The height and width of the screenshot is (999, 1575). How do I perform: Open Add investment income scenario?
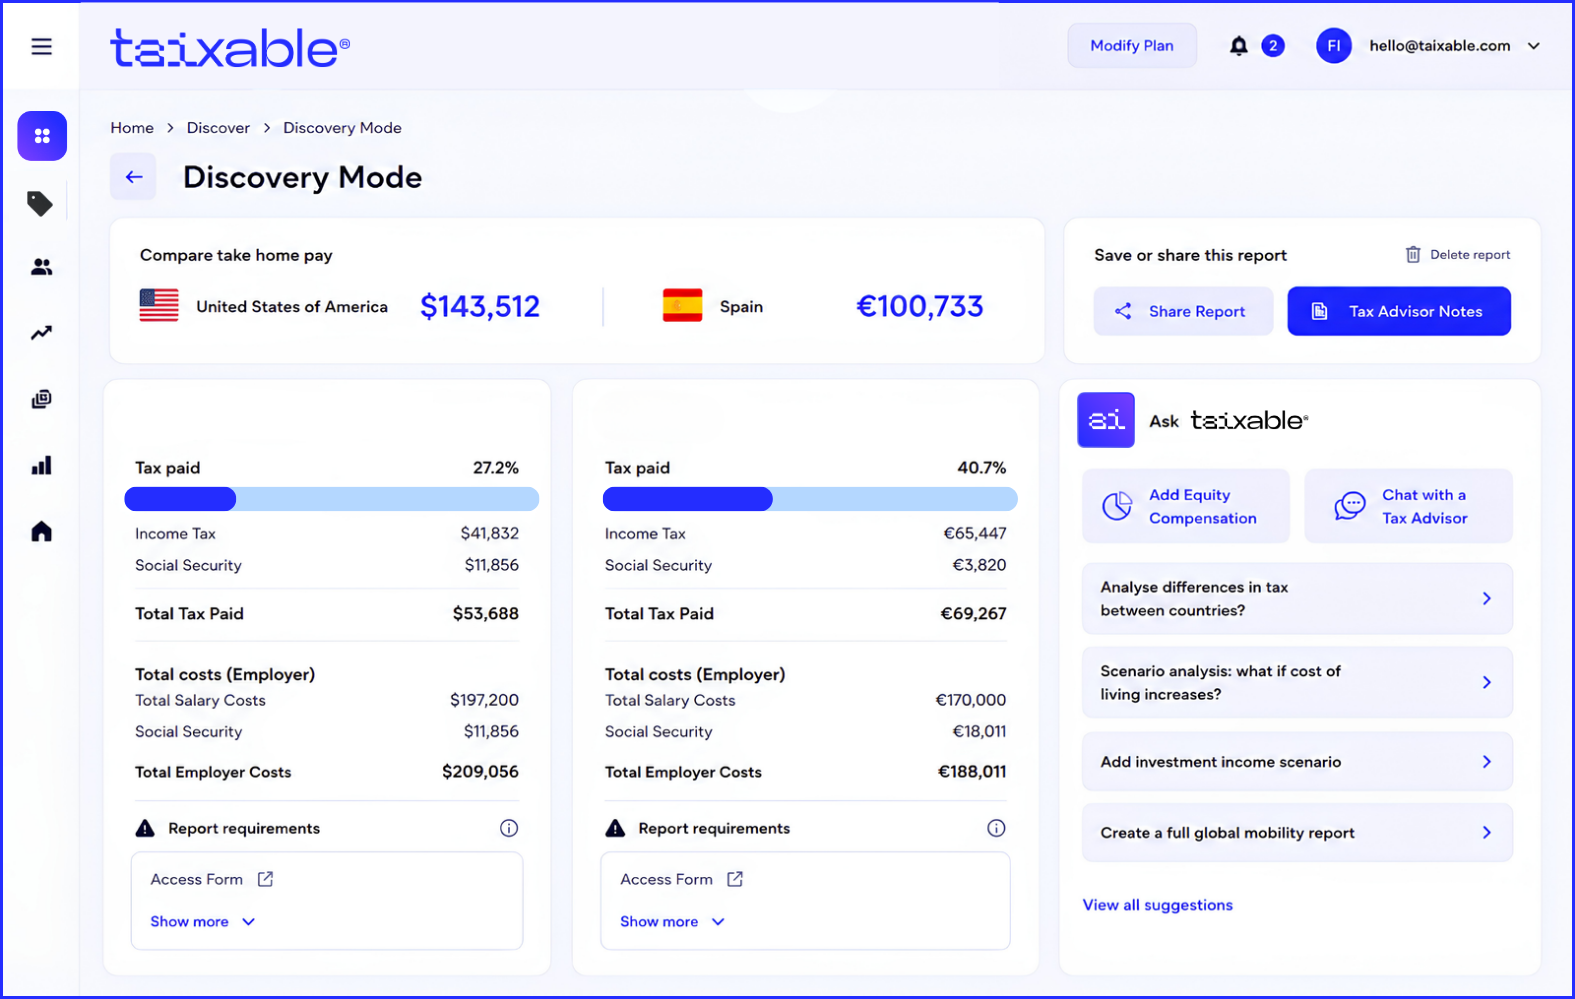click(x=1297, y=762)
